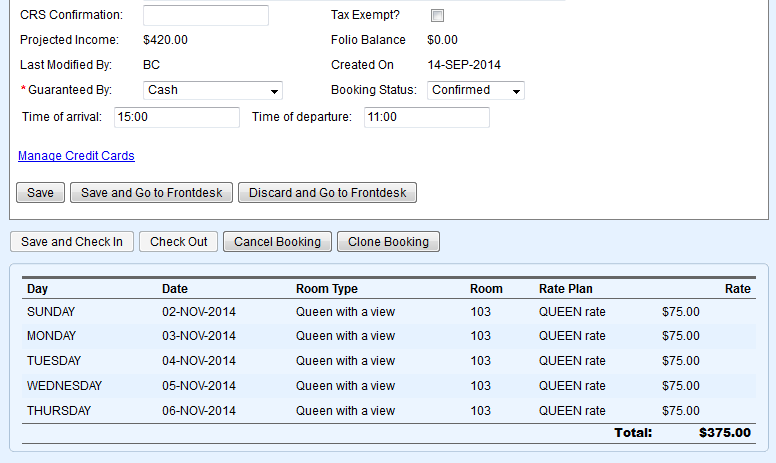Focus the Time of arrival field
This screenshot has height=463, width=776.
click(177, 117)
